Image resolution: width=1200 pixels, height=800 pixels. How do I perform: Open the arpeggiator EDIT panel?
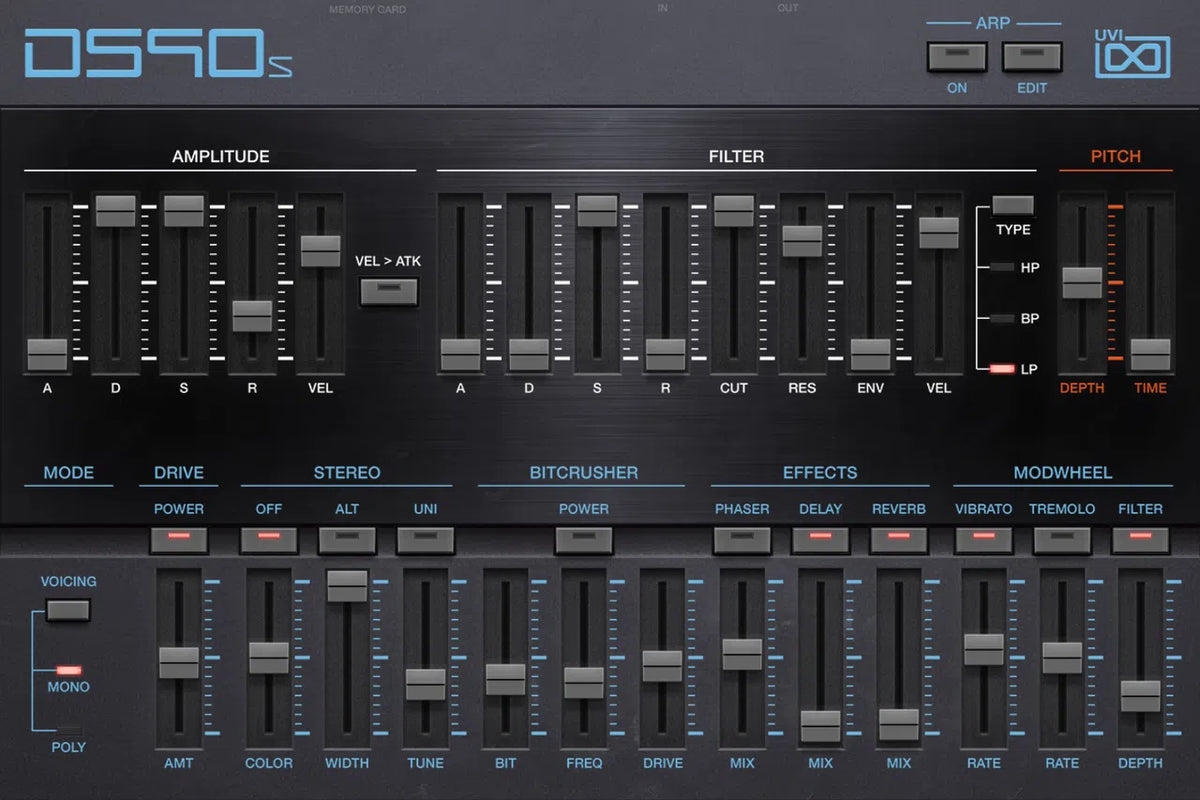(1032, 57)
